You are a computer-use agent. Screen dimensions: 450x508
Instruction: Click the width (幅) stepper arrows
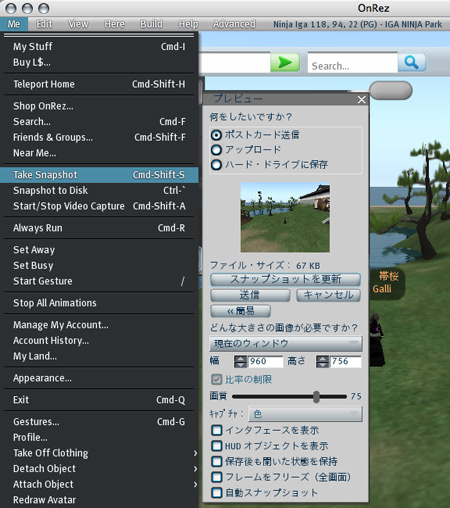(x=240, y=361)
